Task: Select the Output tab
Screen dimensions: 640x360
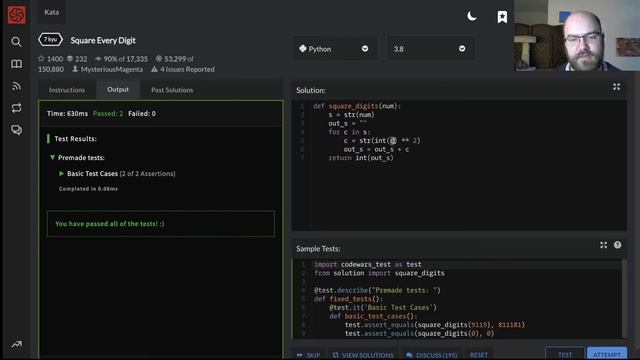Action: (x=118, y=89)
